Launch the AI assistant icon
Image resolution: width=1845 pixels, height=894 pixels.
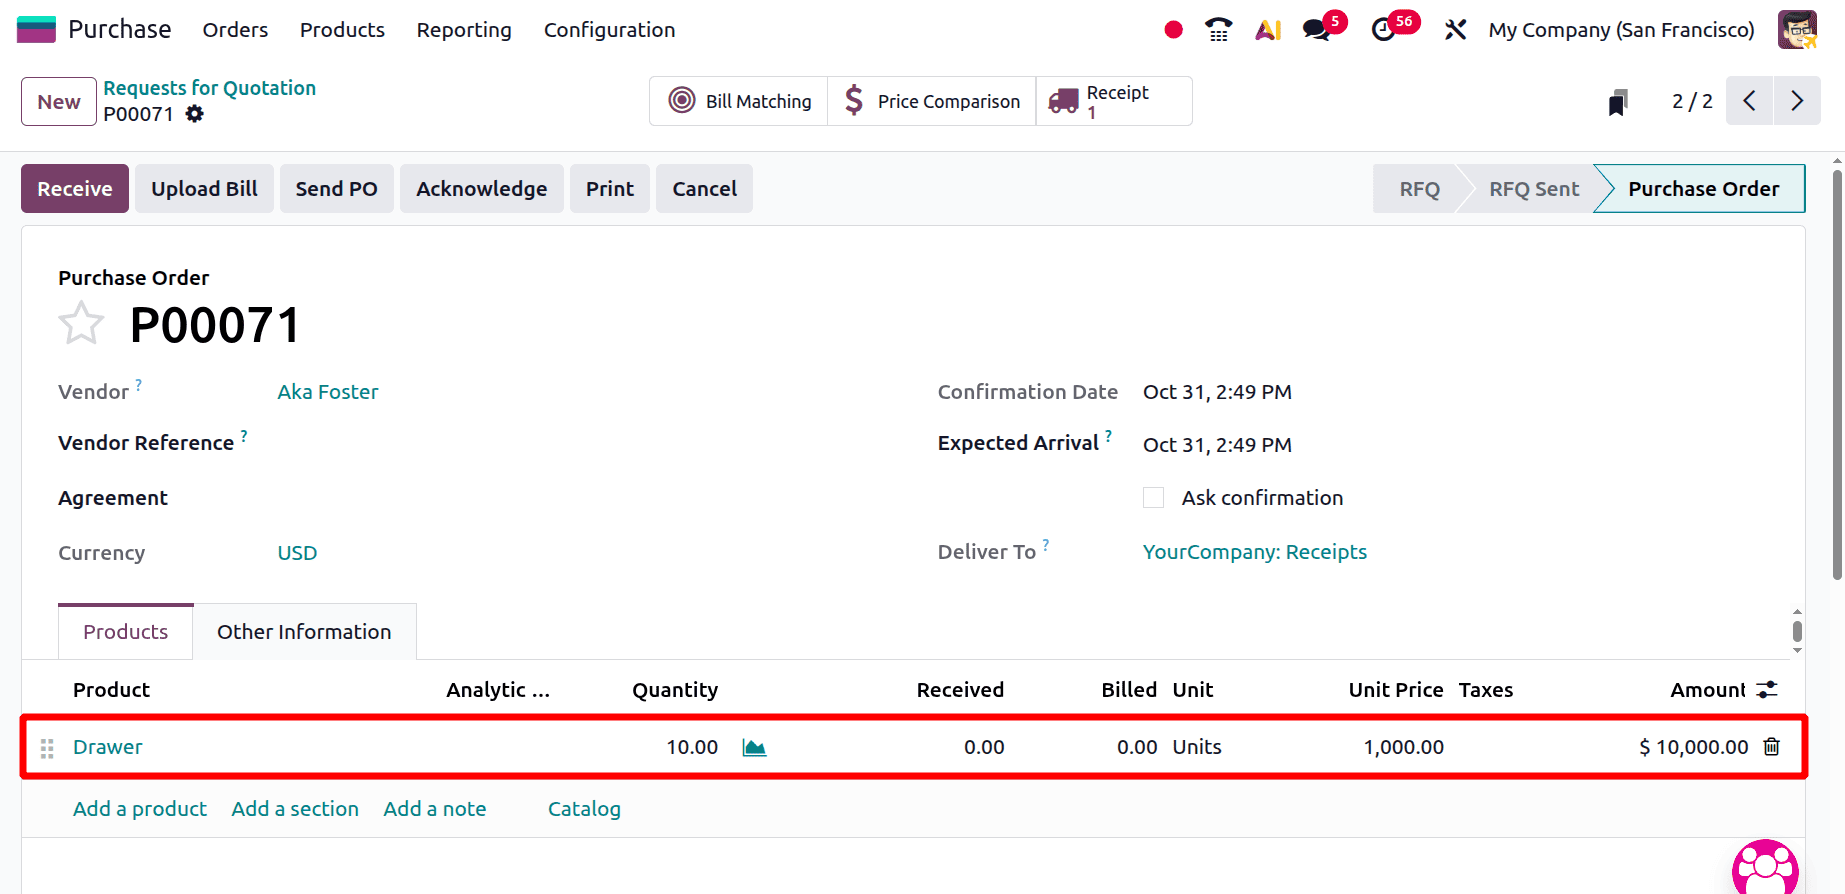pos(1266,30)
